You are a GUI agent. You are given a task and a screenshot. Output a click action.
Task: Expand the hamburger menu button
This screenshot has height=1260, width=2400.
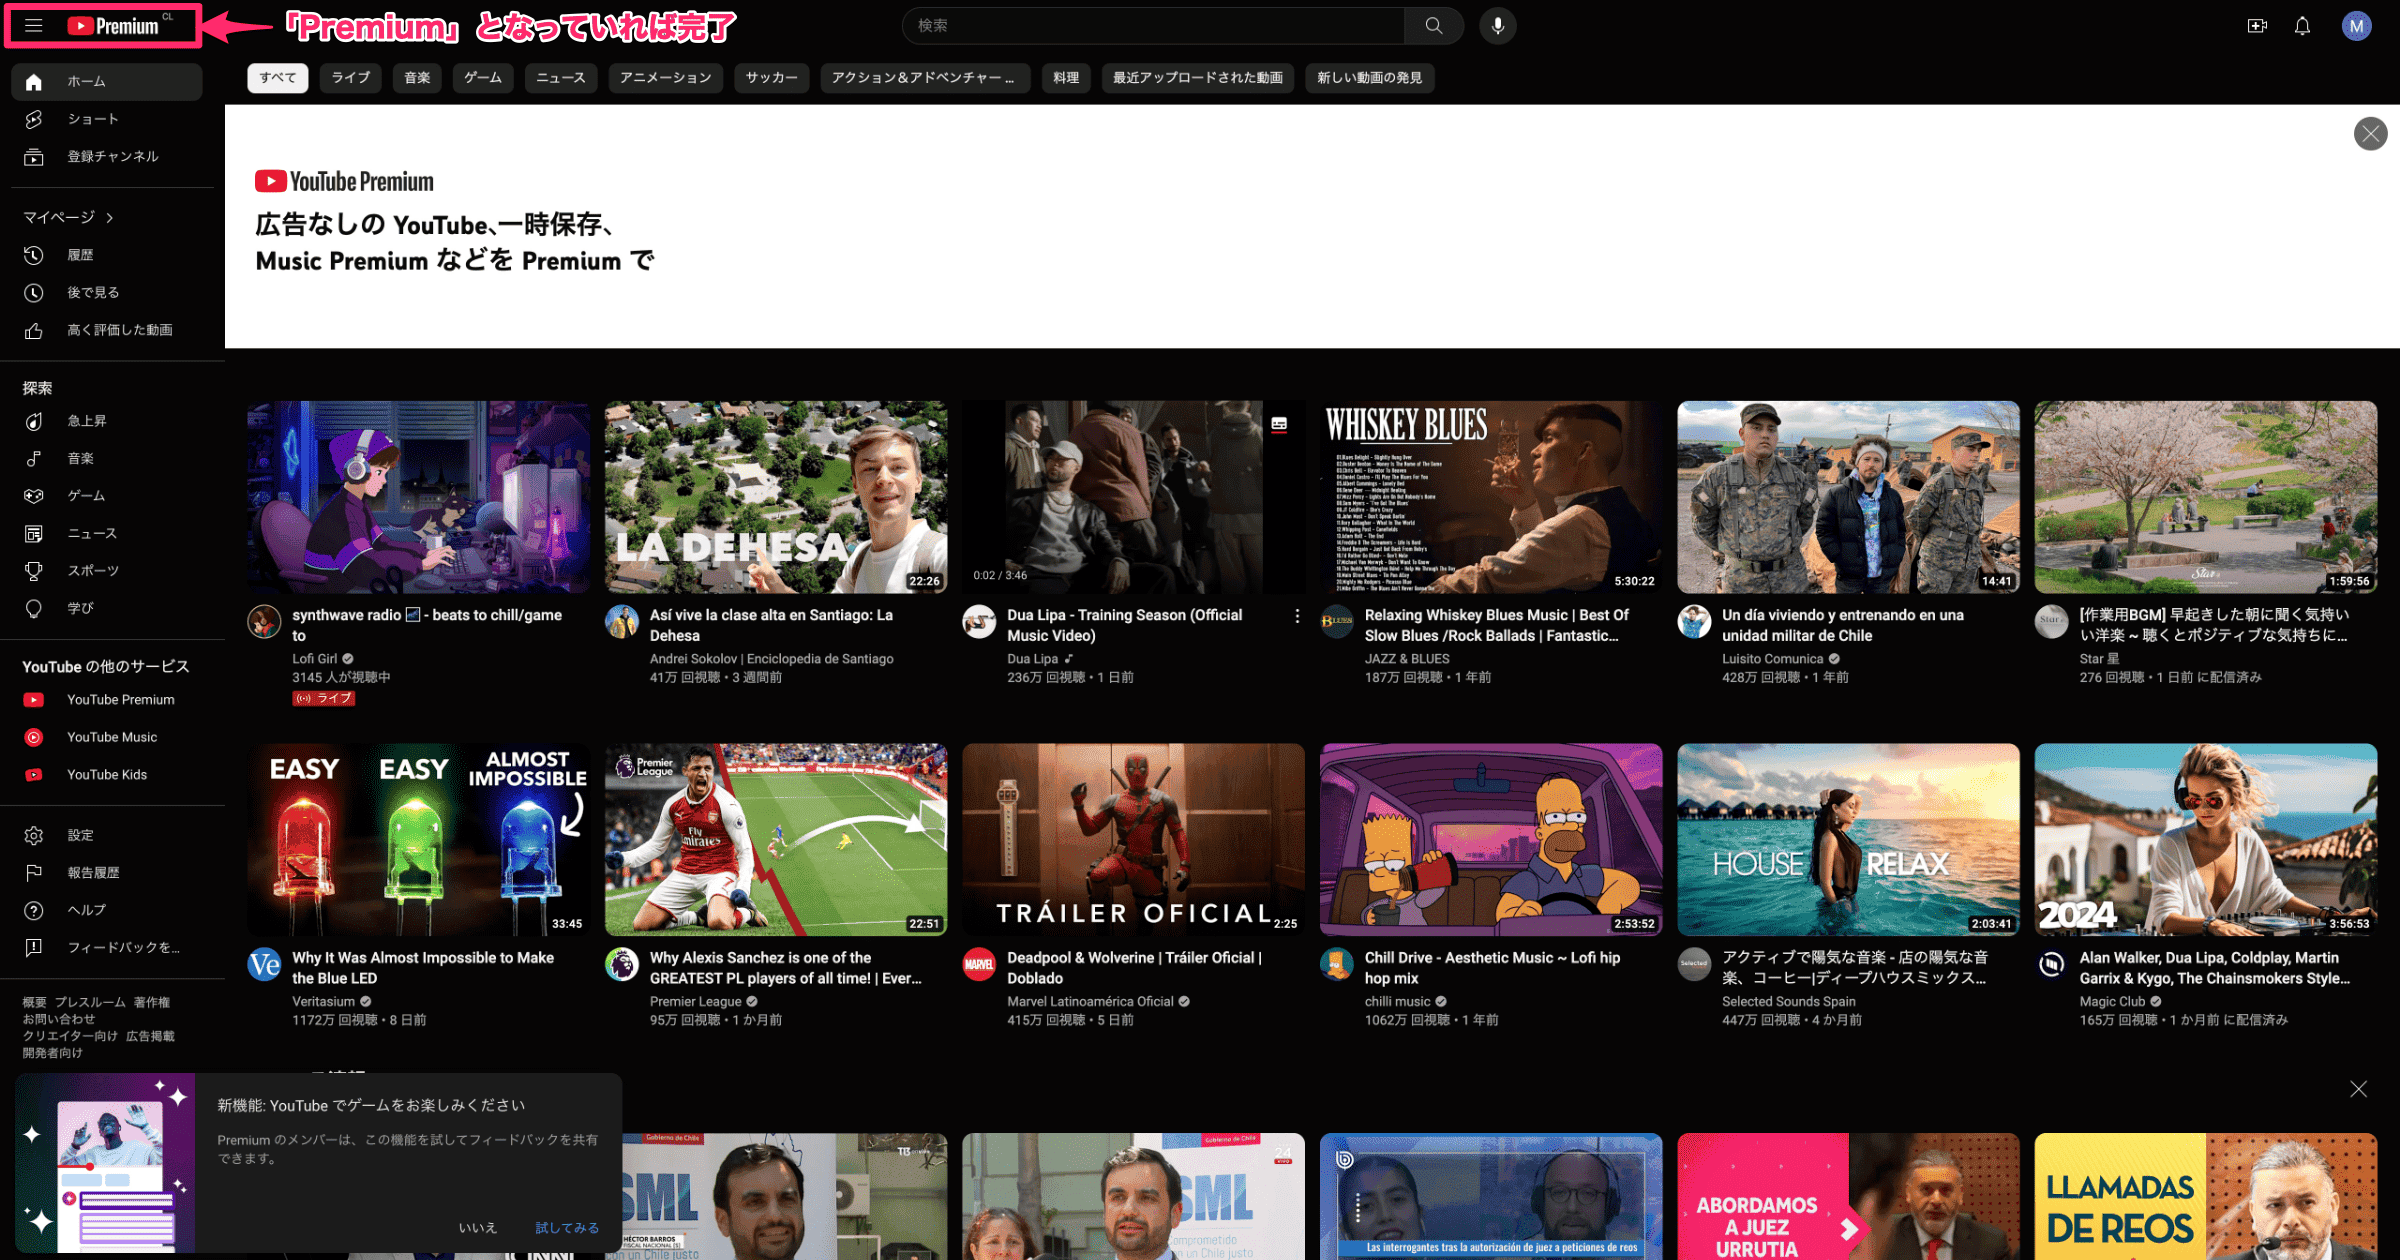[x=33, y=24]
